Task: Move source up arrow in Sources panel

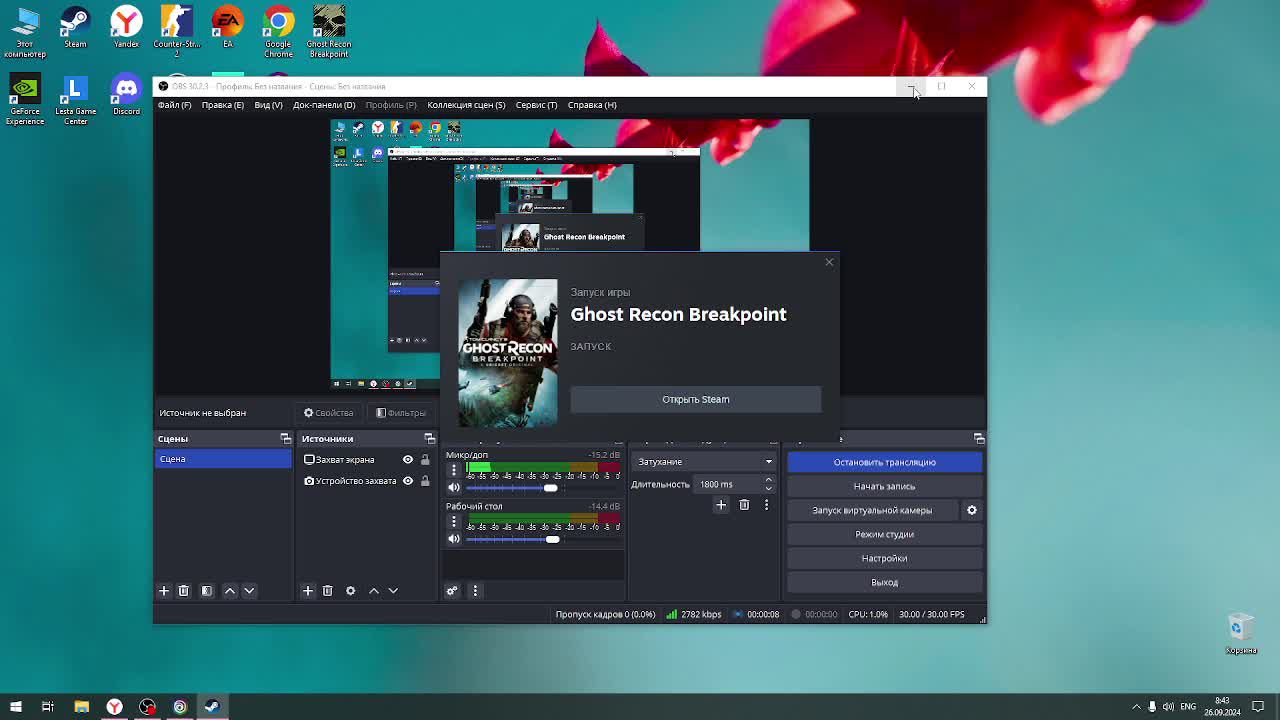Action: [374, 591]
